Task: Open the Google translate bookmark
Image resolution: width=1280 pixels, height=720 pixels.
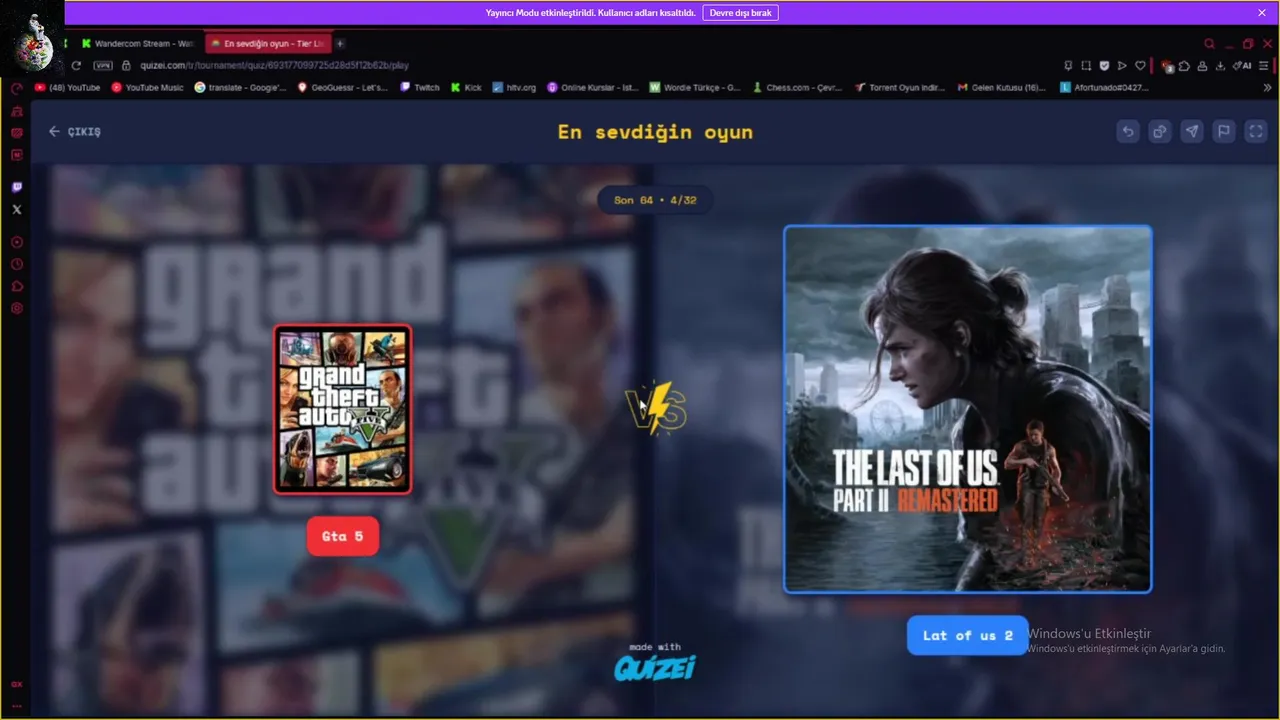Action: 241,87
